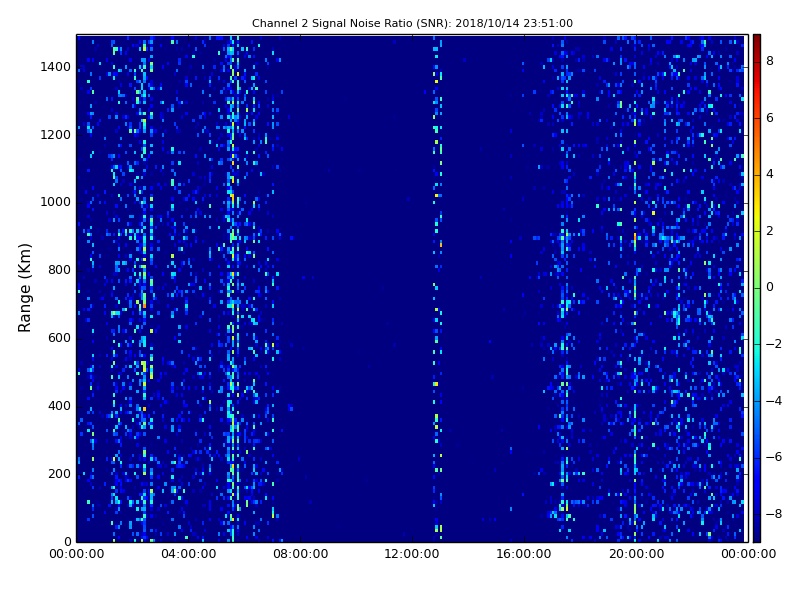Click the colorbar label 6
Image resolution: width=800 pixels, height=600 pixels.
[x=770, y=118]
